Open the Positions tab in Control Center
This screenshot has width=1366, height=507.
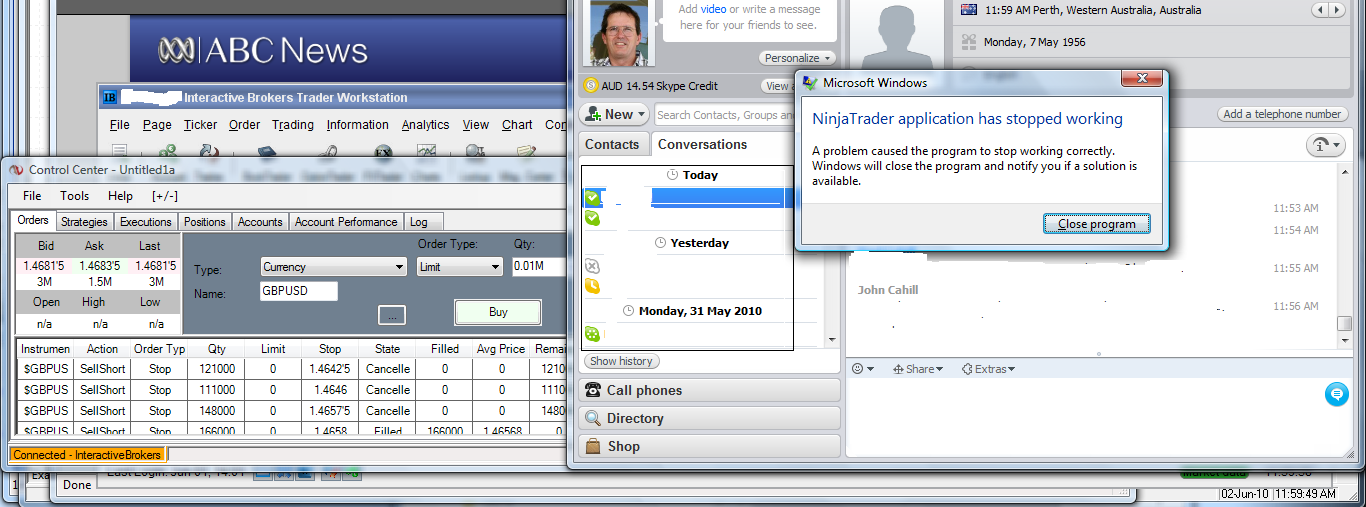click(x=205, y=222)
